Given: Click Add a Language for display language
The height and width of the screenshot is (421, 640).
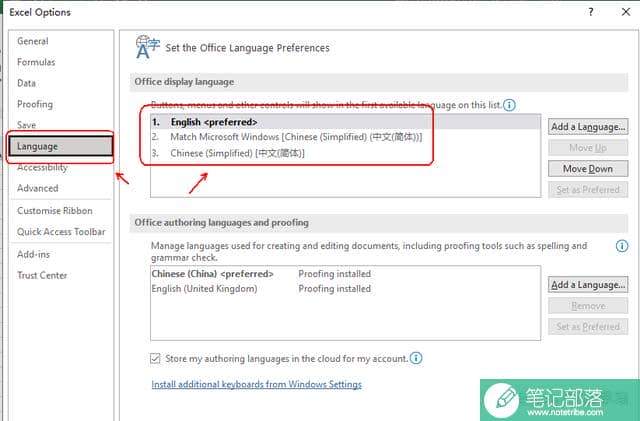Looking at the screenshot, I should pos(588,127).
